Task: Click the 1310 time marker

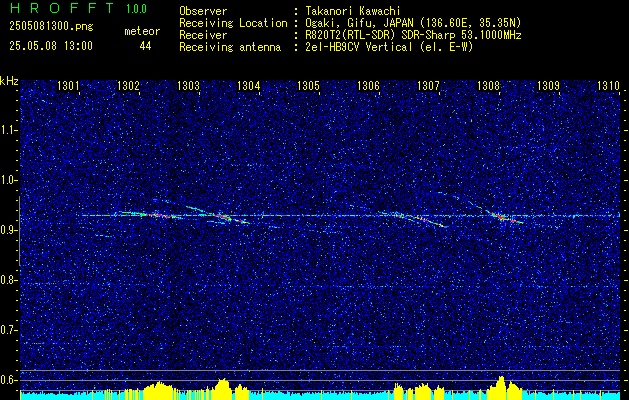Action: tap(608, 85)
